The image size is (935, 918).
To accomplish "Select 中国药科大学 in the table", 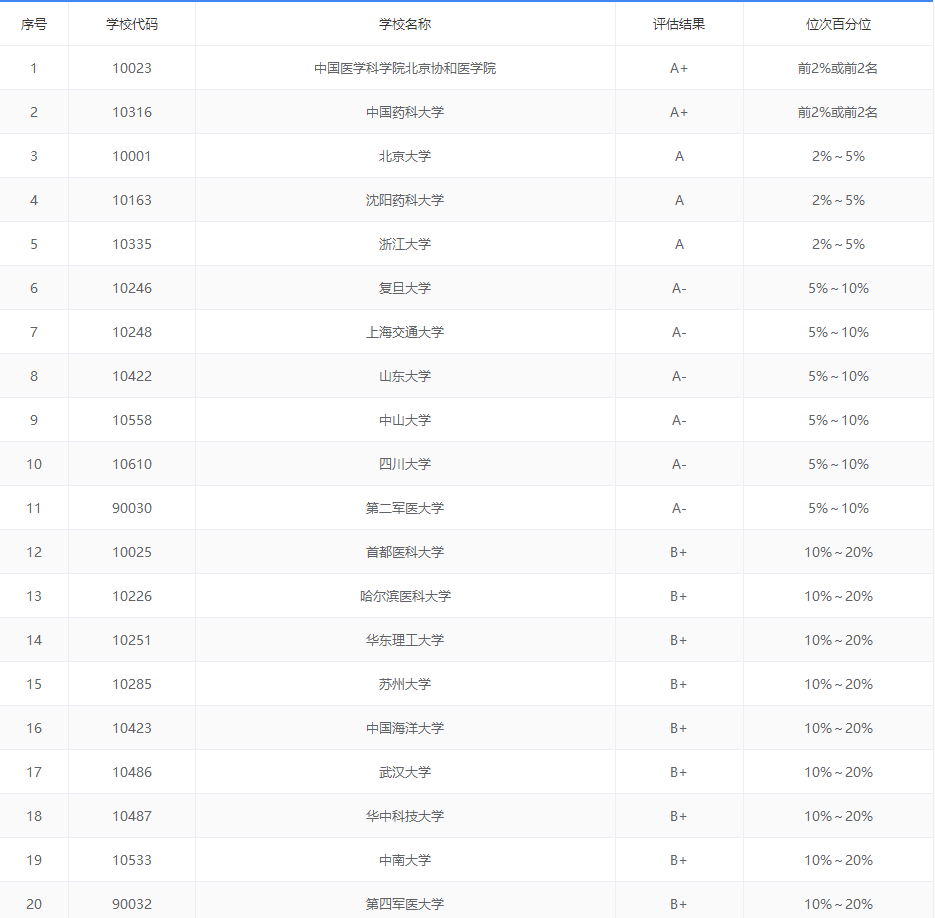I will tap(405, 112).
